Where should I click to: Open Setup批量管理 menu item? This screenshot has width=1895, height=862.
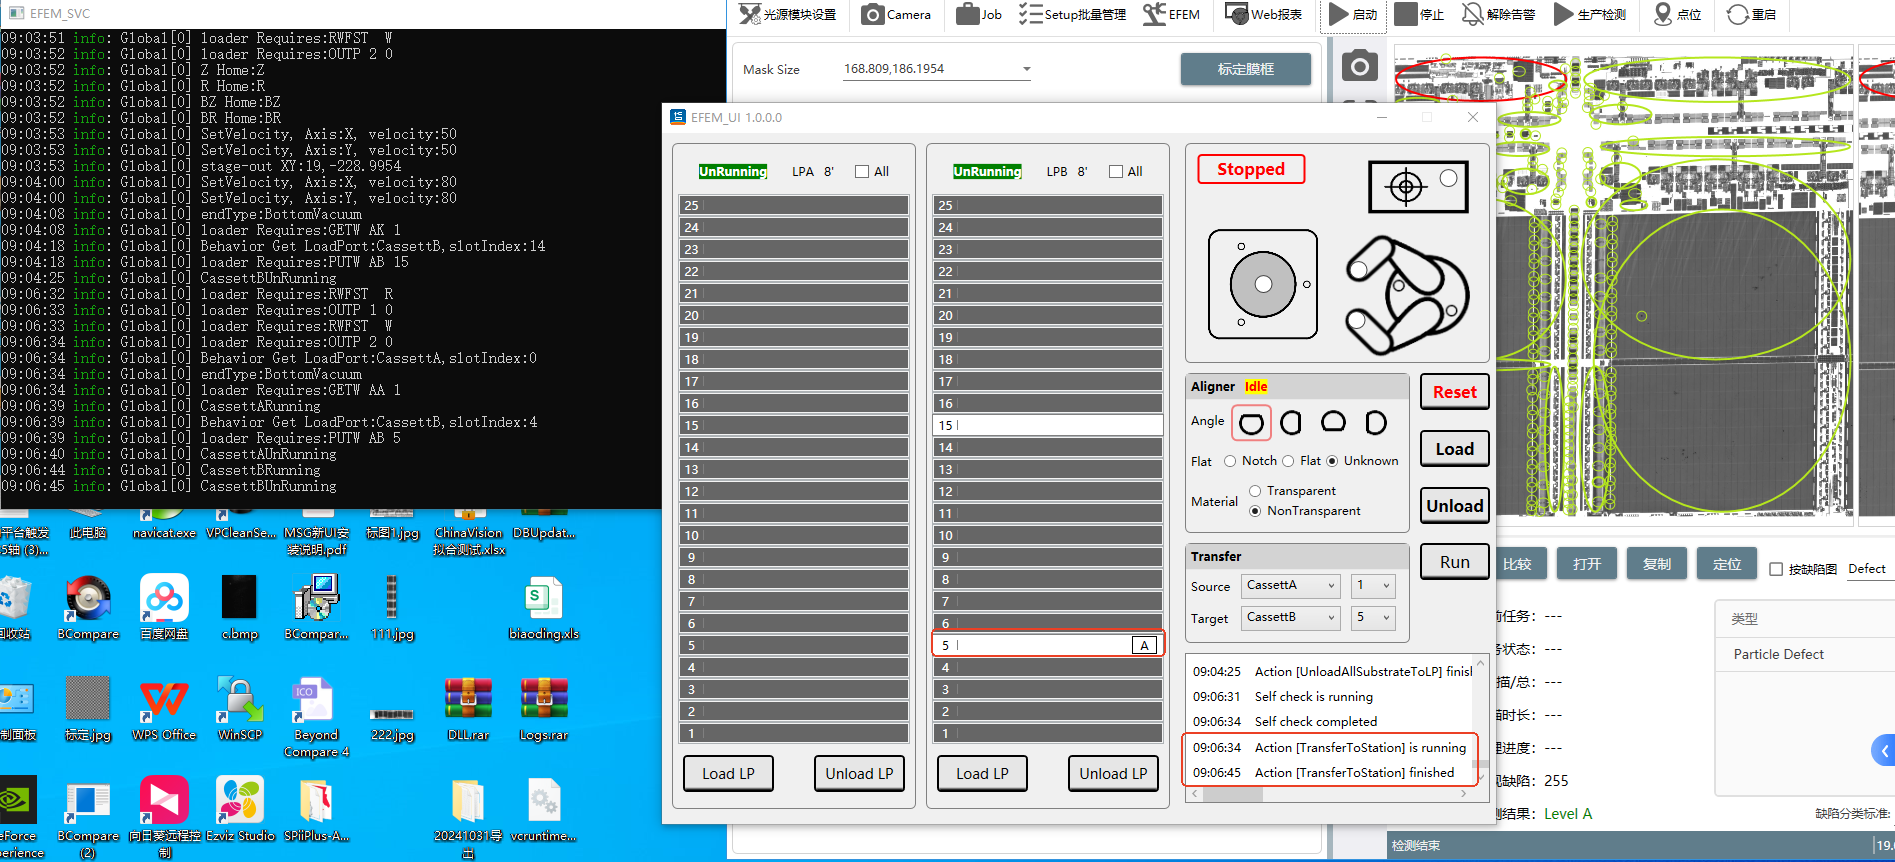(x=1073, y=14)
